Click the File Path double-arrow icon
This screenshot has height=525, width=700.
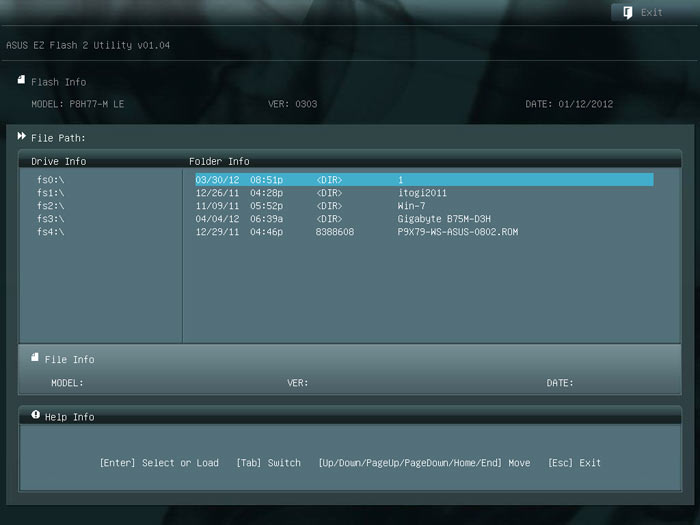(21, 136)
